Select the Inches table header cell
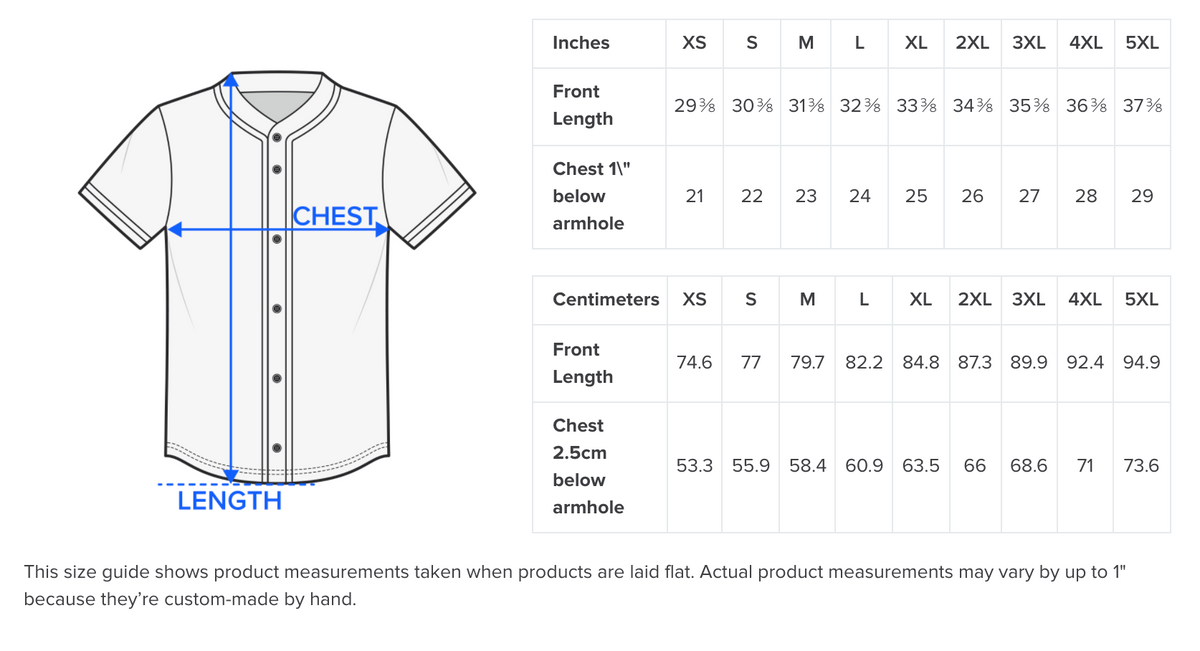1200x651 pixels. tap(581, 43)
